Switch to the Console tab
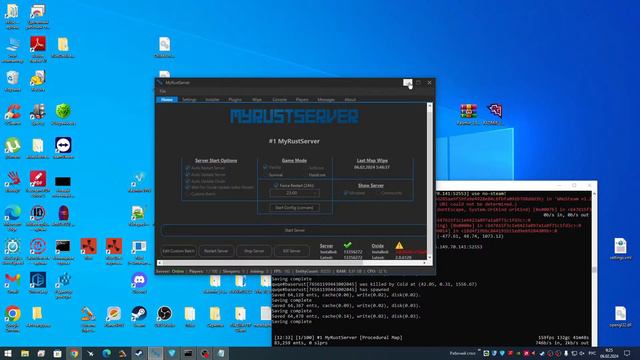The width and height of the screenshot is (640, 360). (x=279, y=100)
